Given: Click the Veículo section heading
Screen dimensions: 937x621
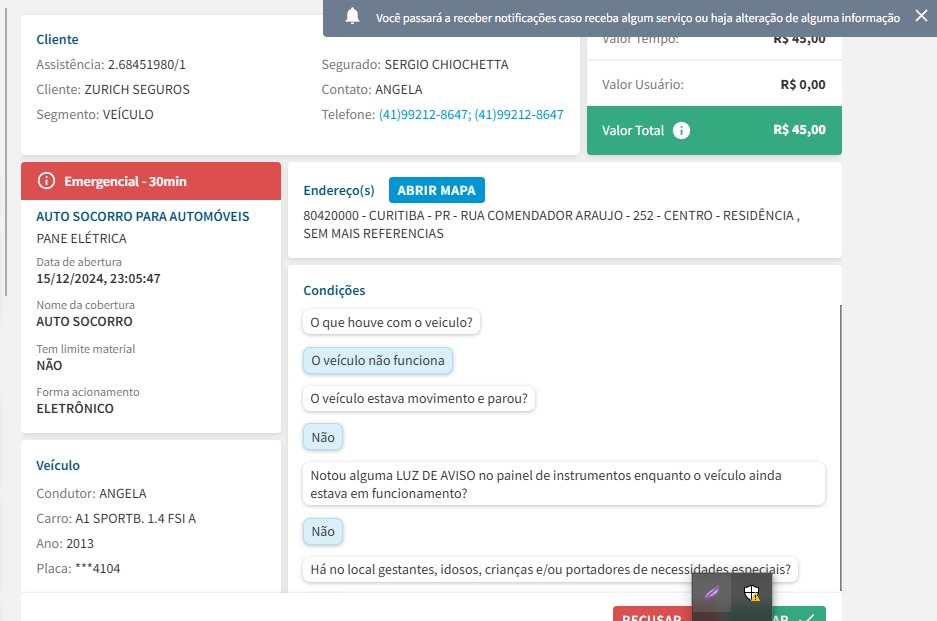Looking at the screenshot, I should coord(58,465).
